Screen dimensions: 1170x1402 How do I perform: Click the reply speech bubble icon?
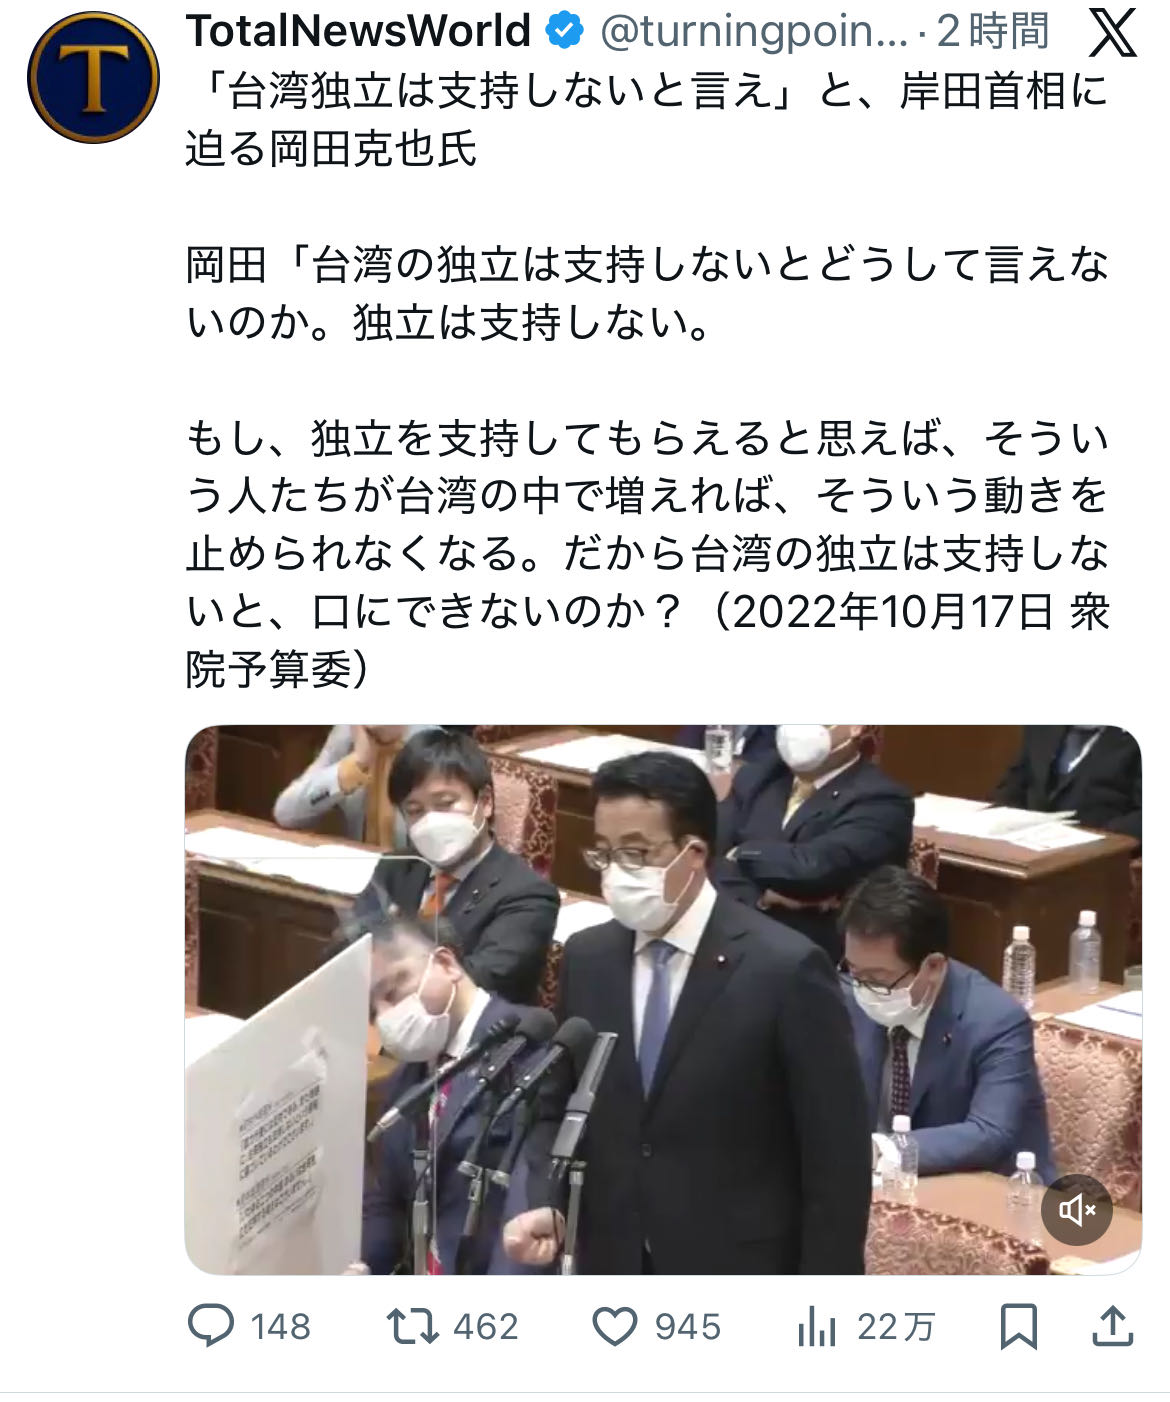point(211,1326)
